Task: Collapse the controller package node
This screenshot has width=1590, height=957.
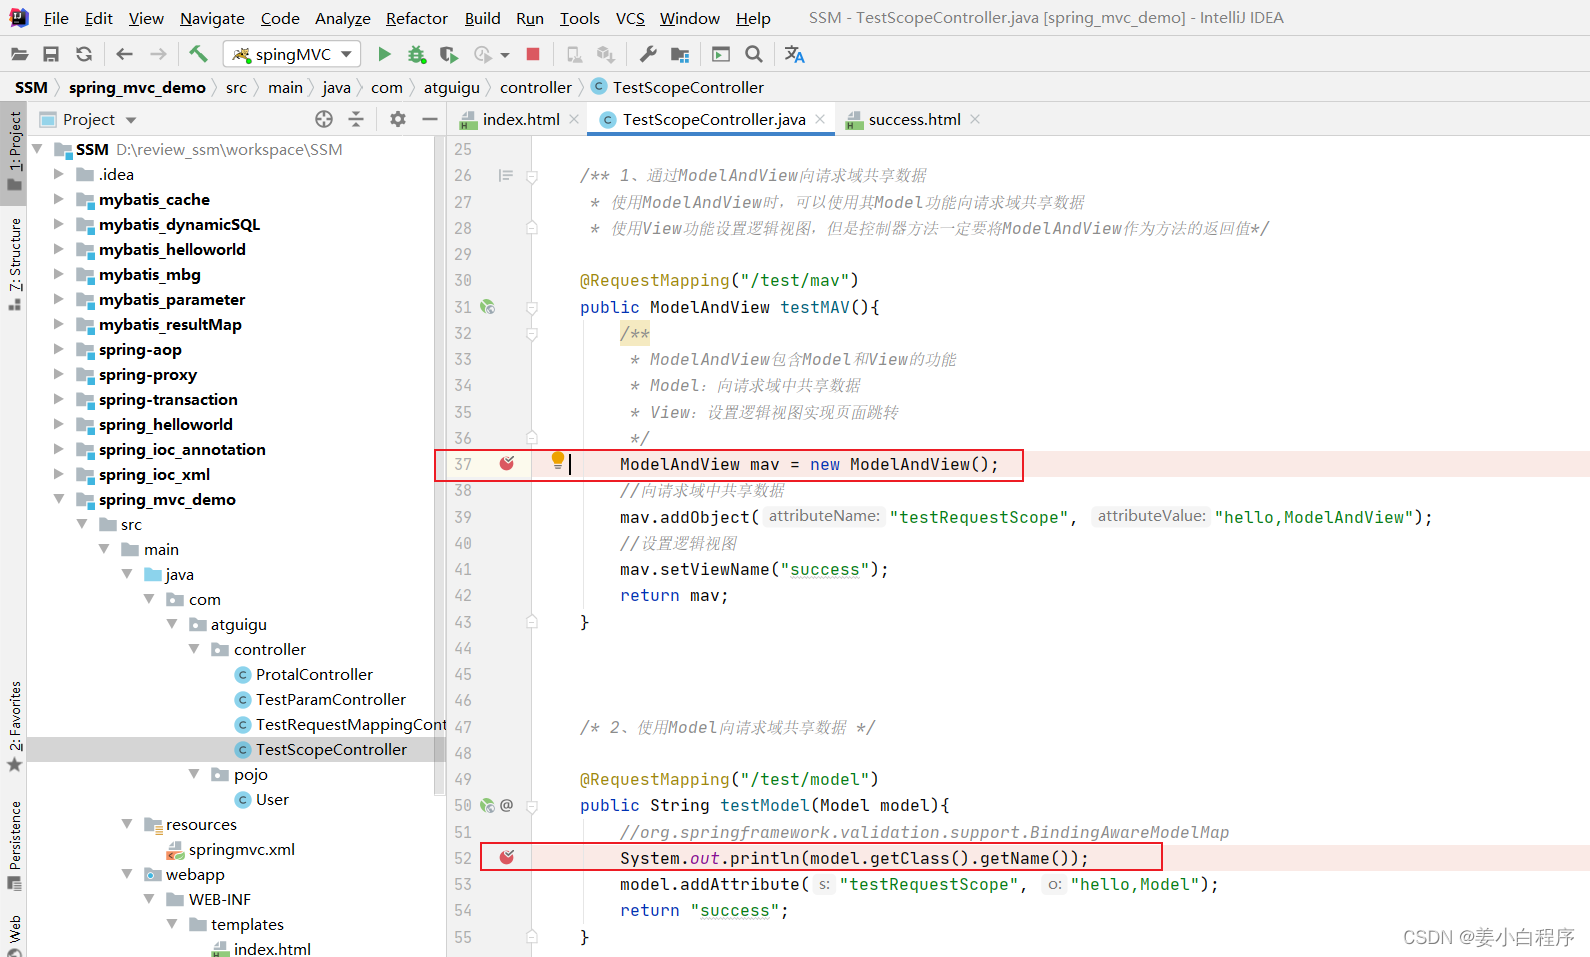Action: pos(194,649)
